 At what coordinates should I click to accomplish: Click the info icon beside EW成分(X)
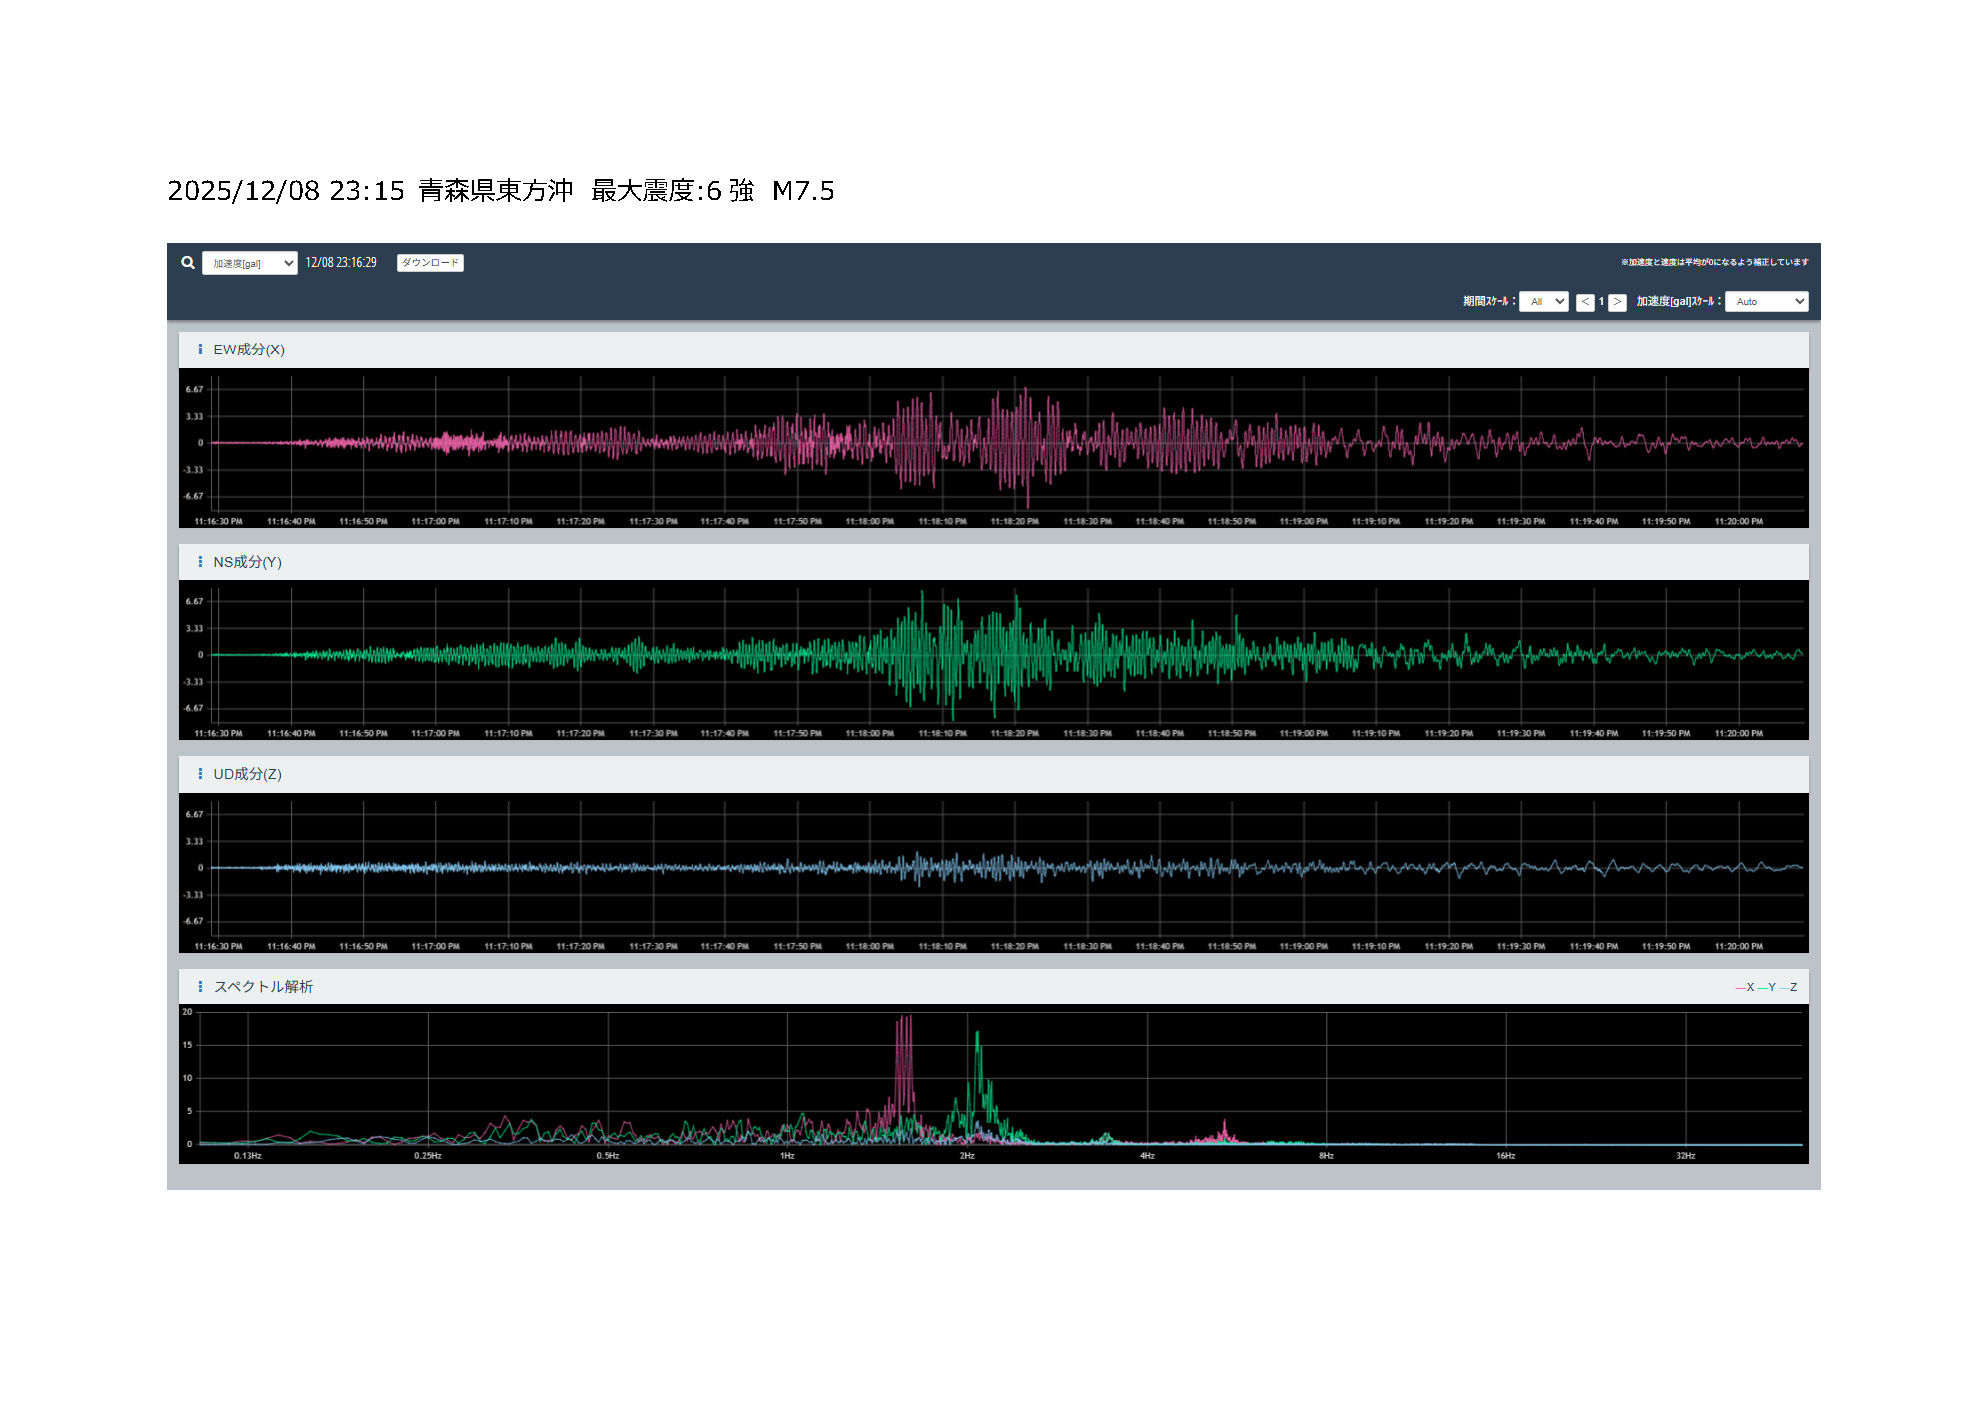pos(200,350)
